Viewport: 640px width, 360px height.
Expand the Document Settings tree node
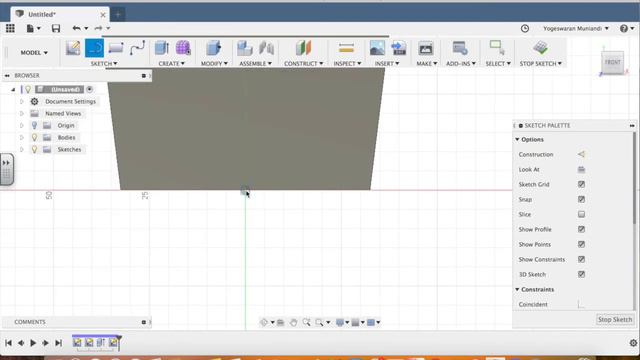(x=22, y=102)
